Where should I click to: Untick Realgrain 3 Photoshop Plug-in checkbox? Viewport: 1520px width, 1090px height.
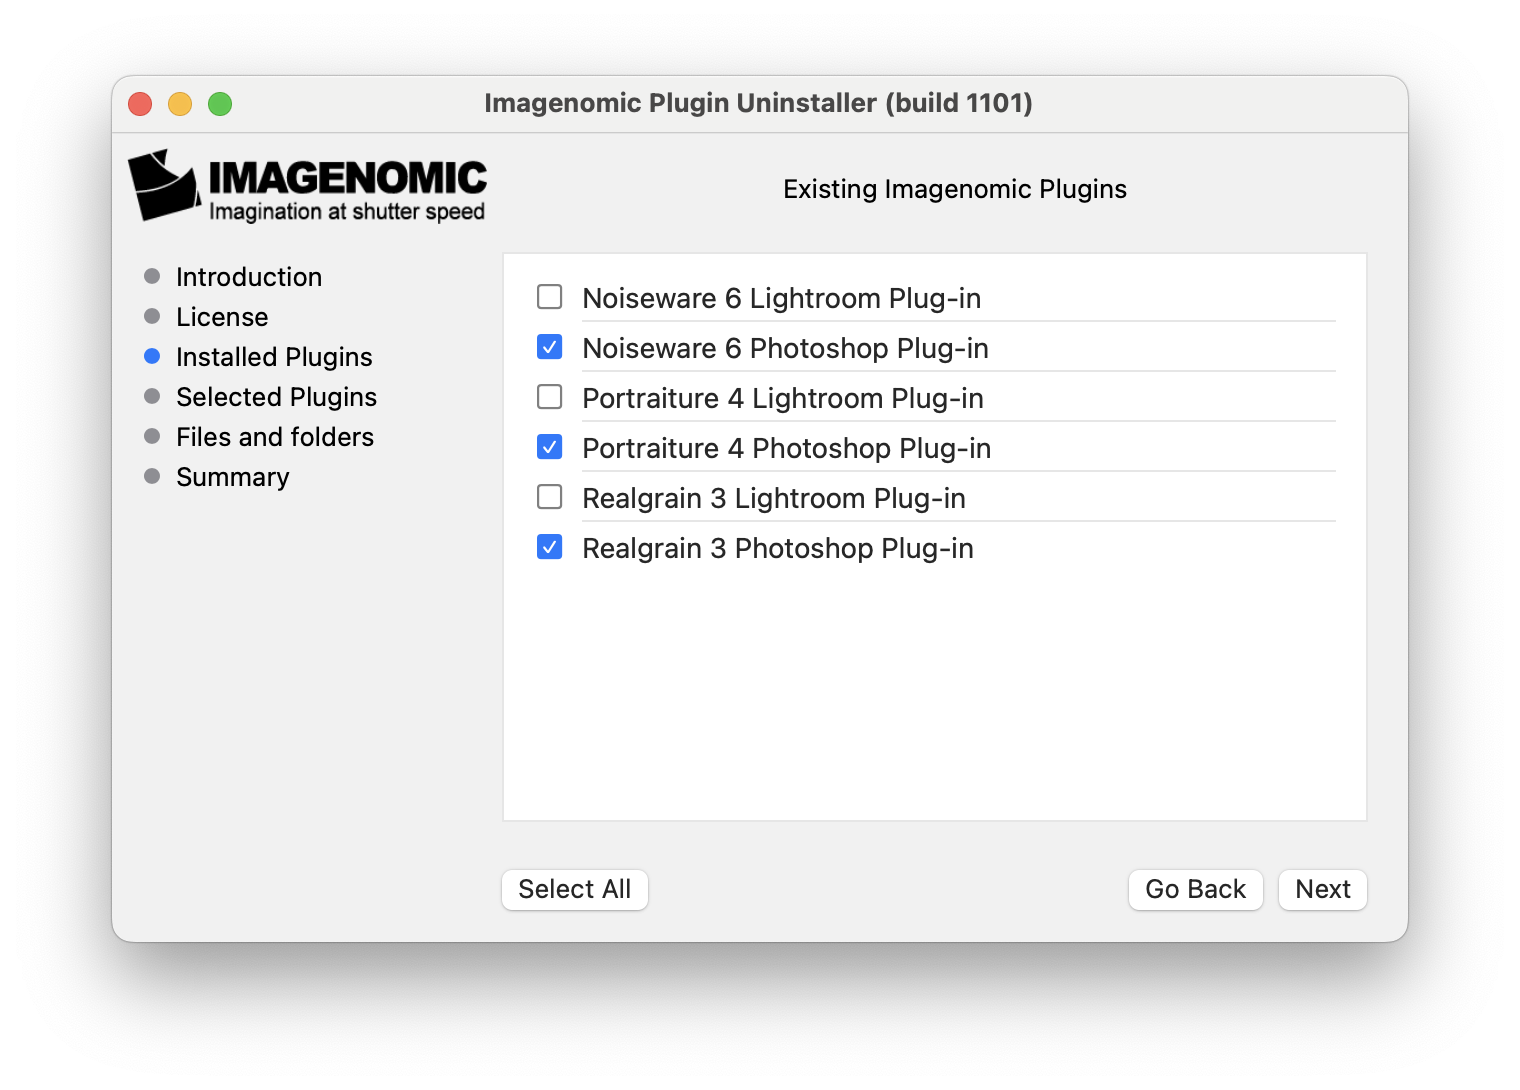[550, 547]
